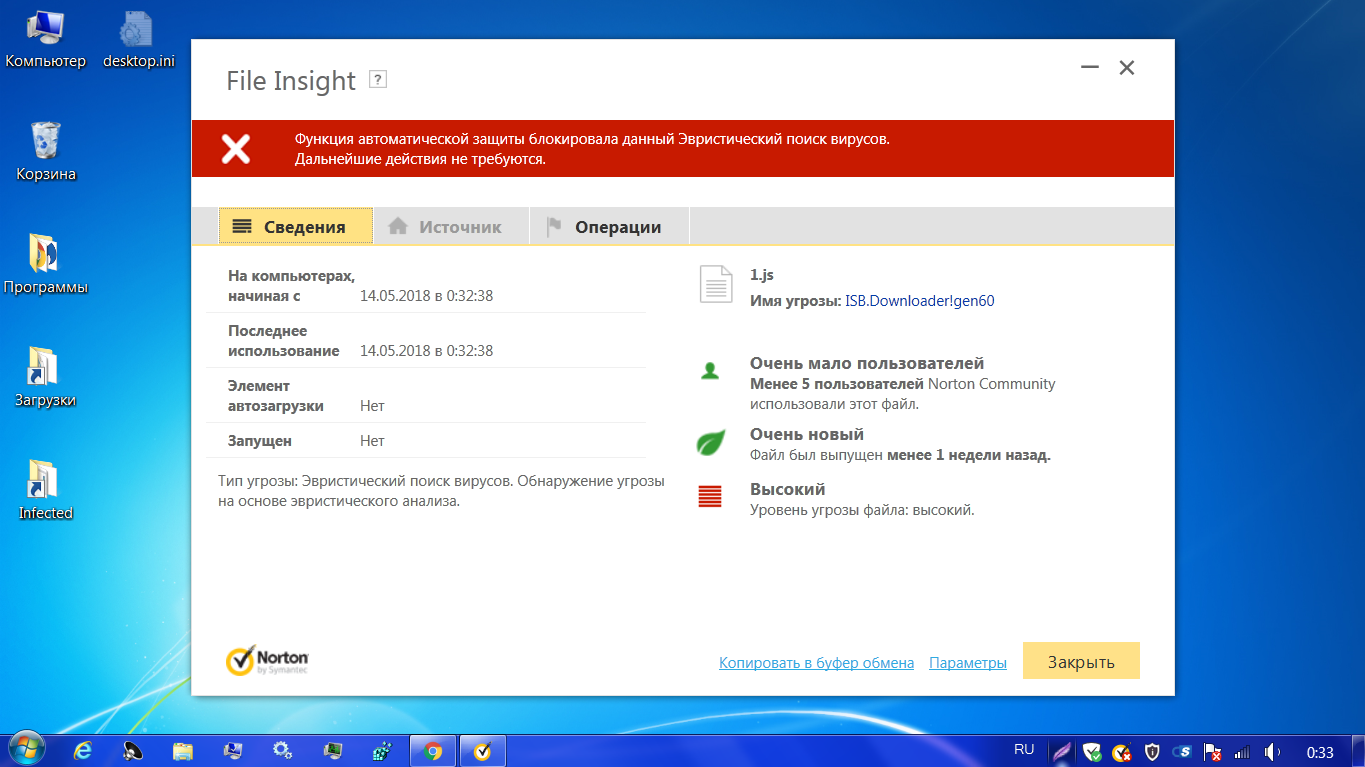
Task: Click the dark shield info tray icon
Action: [x=1152, y=752]
